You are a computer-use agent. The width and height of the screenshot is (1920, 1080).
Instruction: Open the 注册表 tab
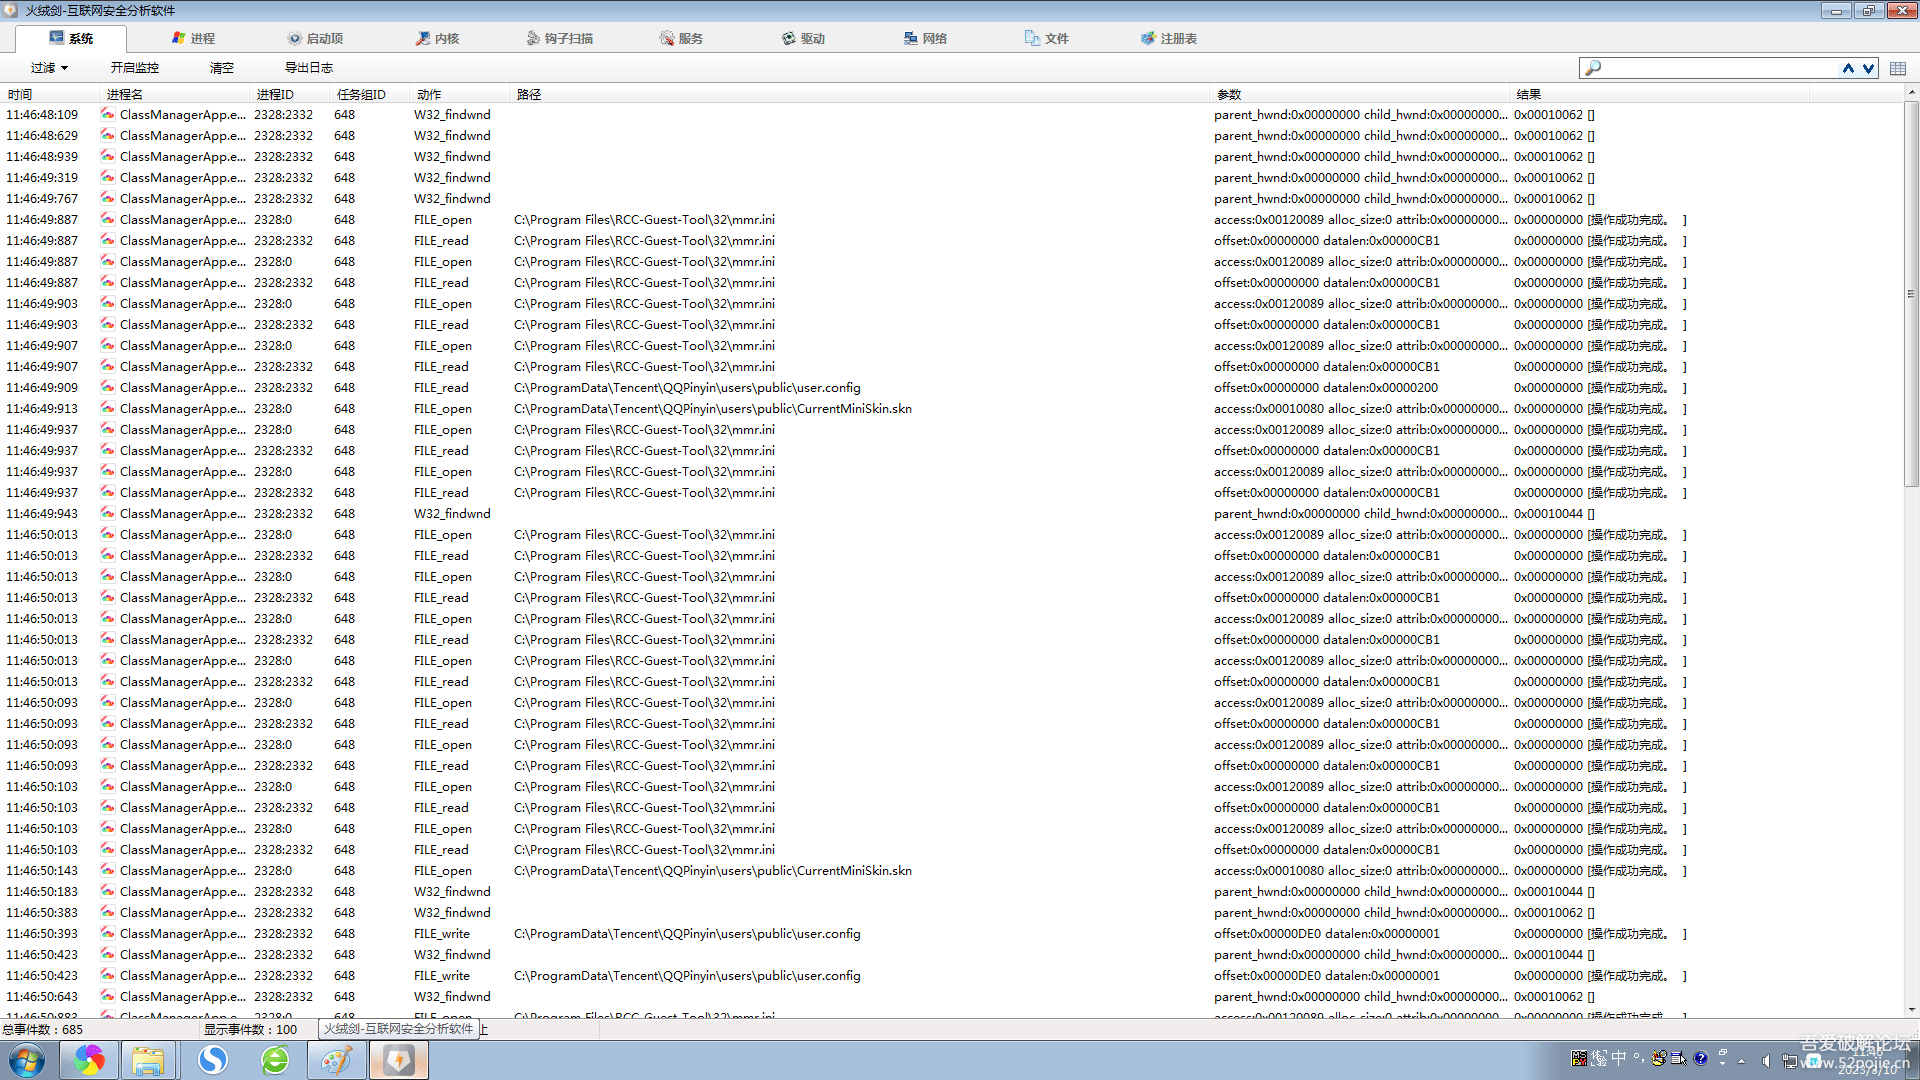pyautogui.click(x=1169, y=38)
